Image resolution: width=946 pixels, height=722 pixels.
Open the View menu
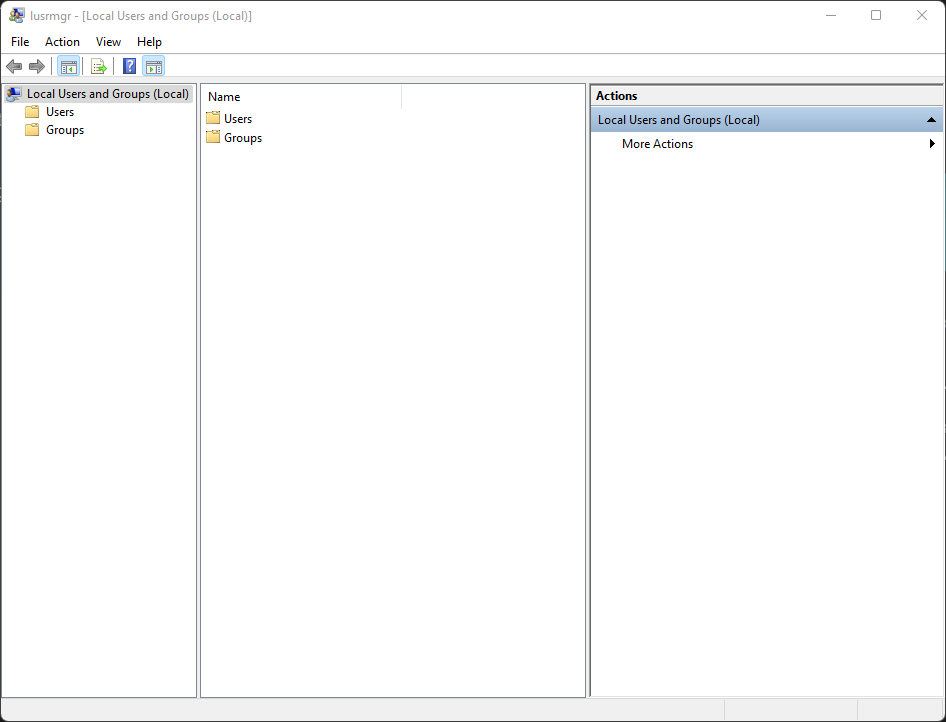[x=108, y=42]
